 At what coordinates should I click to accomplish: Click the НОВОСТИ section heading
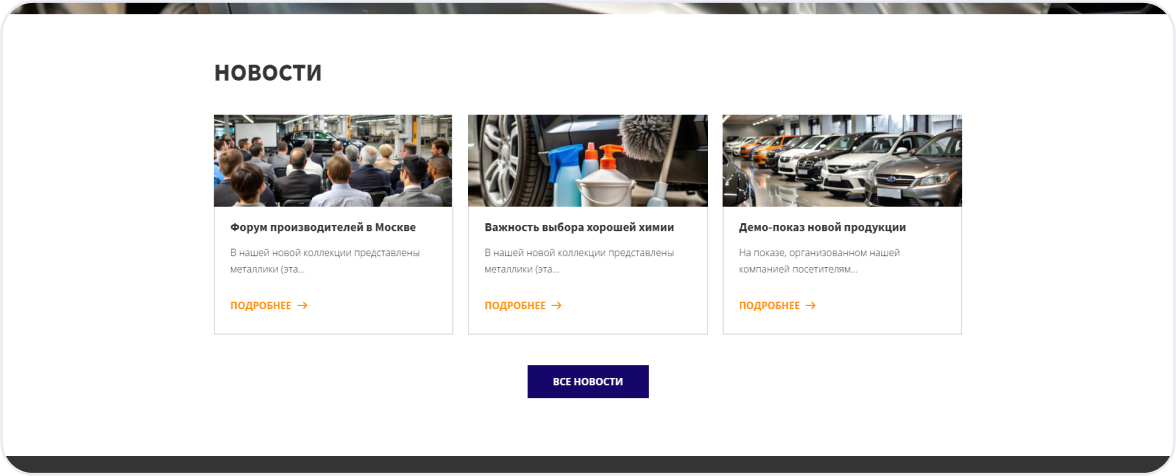(268, 73)
